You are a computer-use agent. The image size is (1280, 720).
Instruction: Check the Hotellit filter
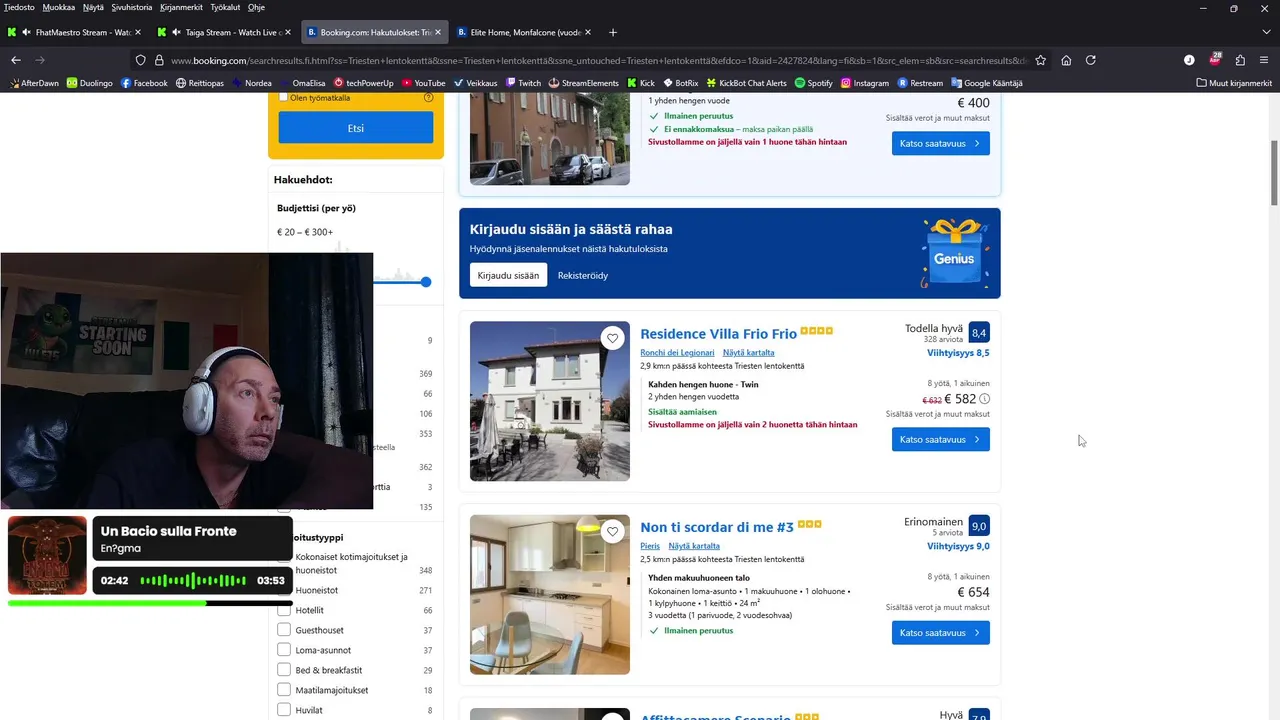[284, 610]
